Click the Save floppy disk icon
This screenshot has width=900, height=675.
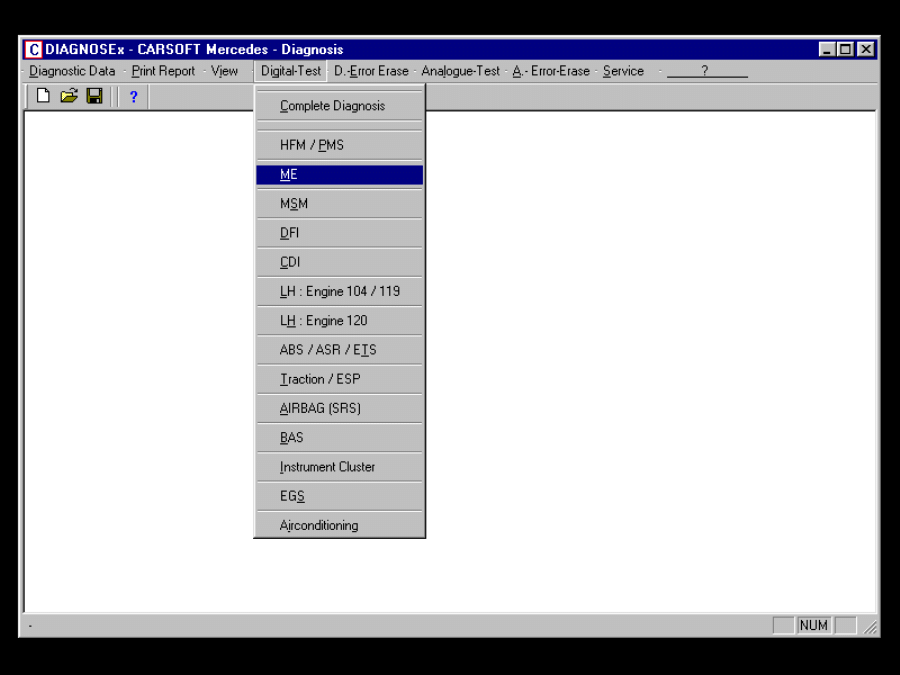[x=94, y=96]
